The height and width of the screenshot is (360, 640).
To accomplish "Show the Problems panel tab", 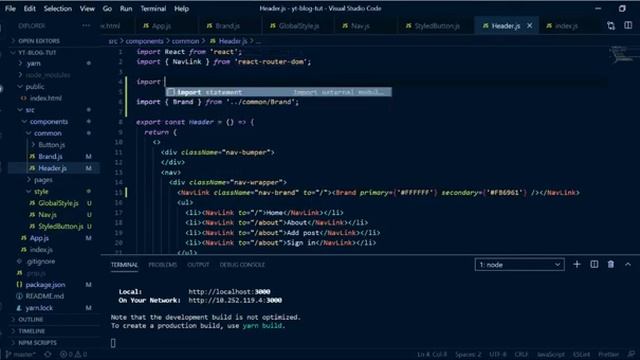I will click(x=162, y=265).
